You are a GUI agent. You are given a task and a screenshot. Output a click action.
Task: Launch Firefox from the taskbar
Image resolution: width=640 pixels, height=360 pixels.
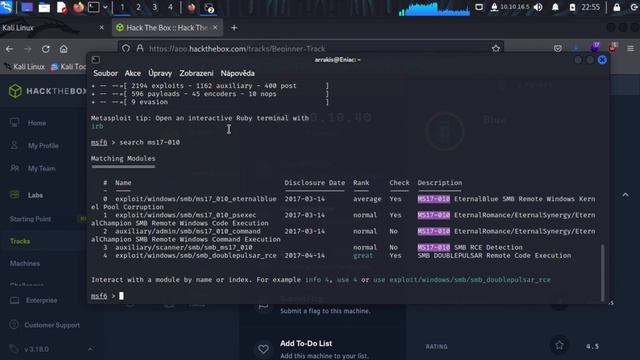78,7
